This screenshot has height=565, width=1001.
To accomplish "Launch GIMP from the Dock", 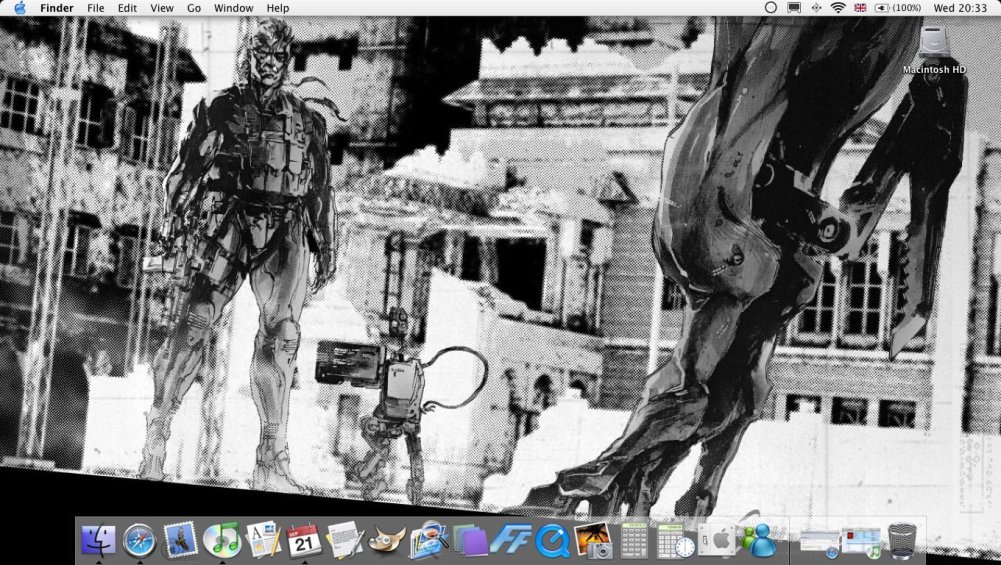I will coord(388,540).
